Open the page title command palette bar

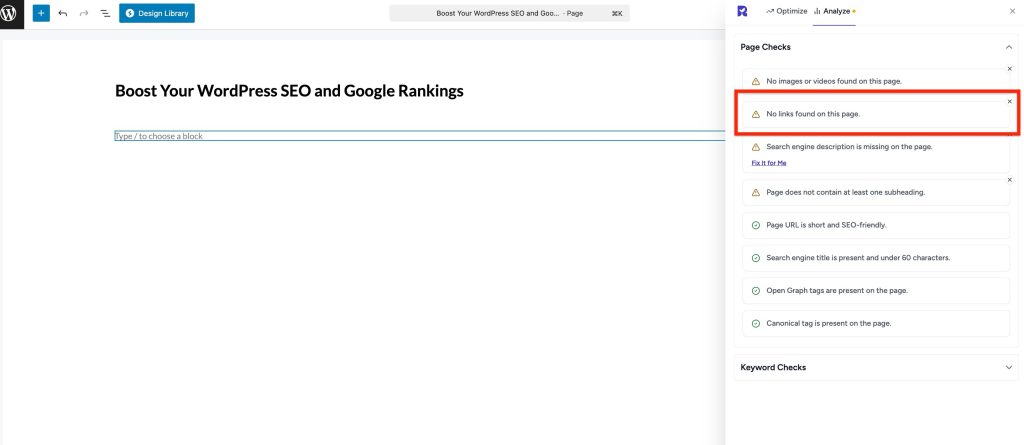(509, 14)
